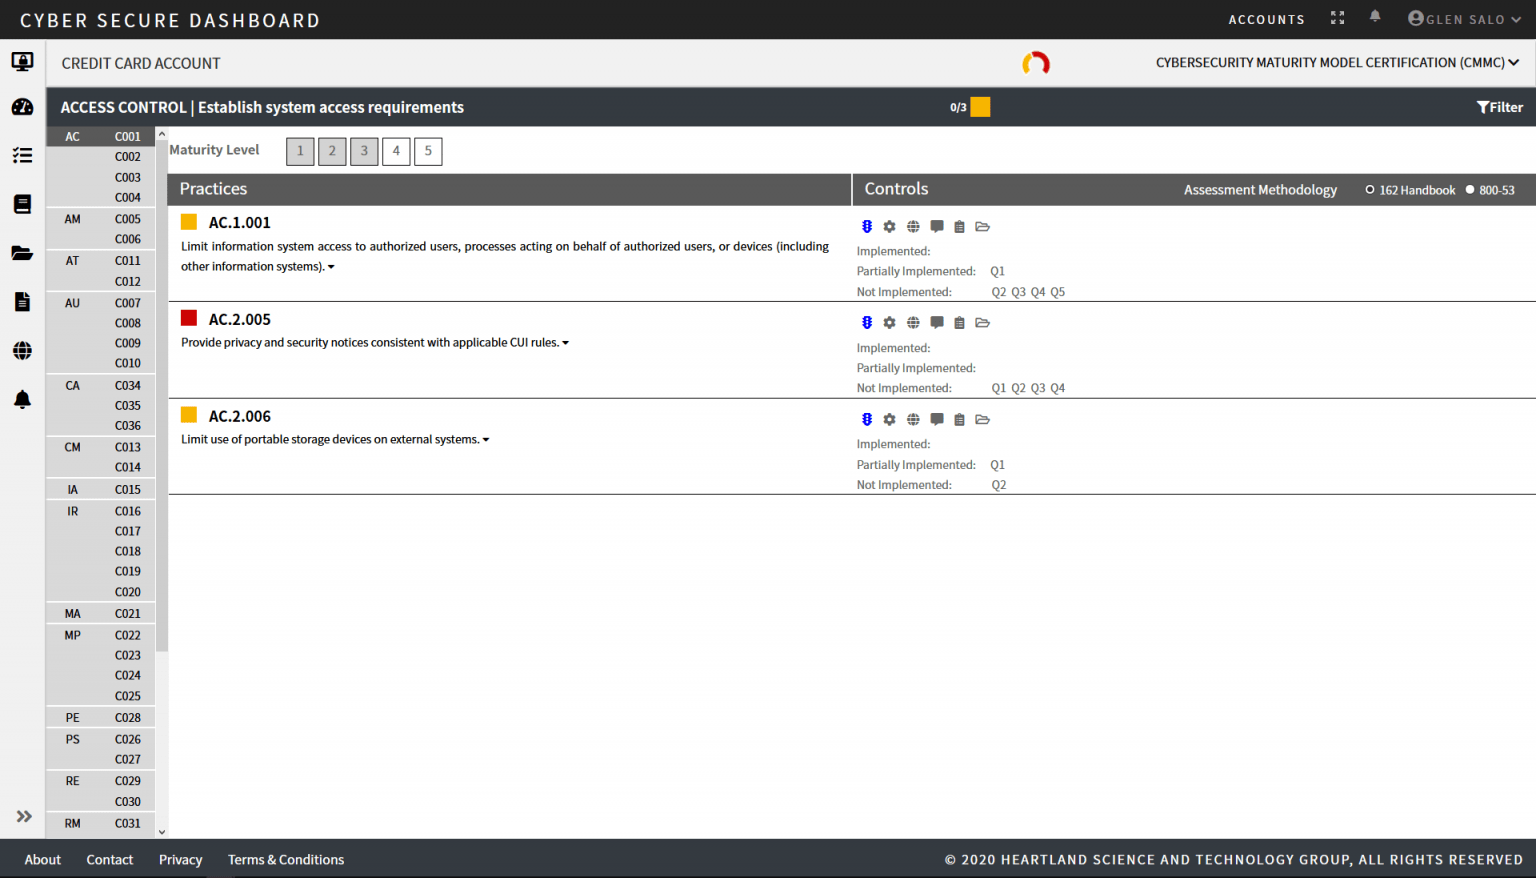Expand AC.2.005 practice description arrow
Screen dimensions: 1536x878
tap(565, 343)
